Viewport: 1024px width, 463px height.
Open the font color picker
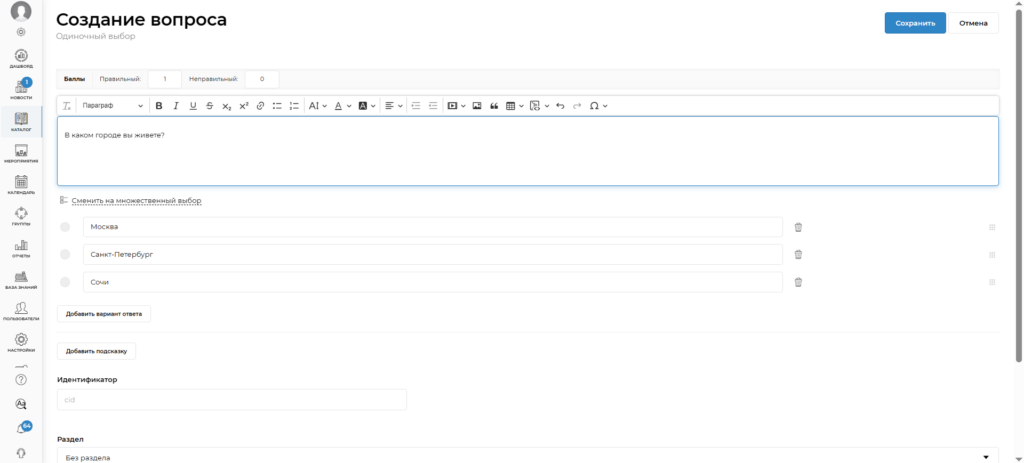[341, 105]
